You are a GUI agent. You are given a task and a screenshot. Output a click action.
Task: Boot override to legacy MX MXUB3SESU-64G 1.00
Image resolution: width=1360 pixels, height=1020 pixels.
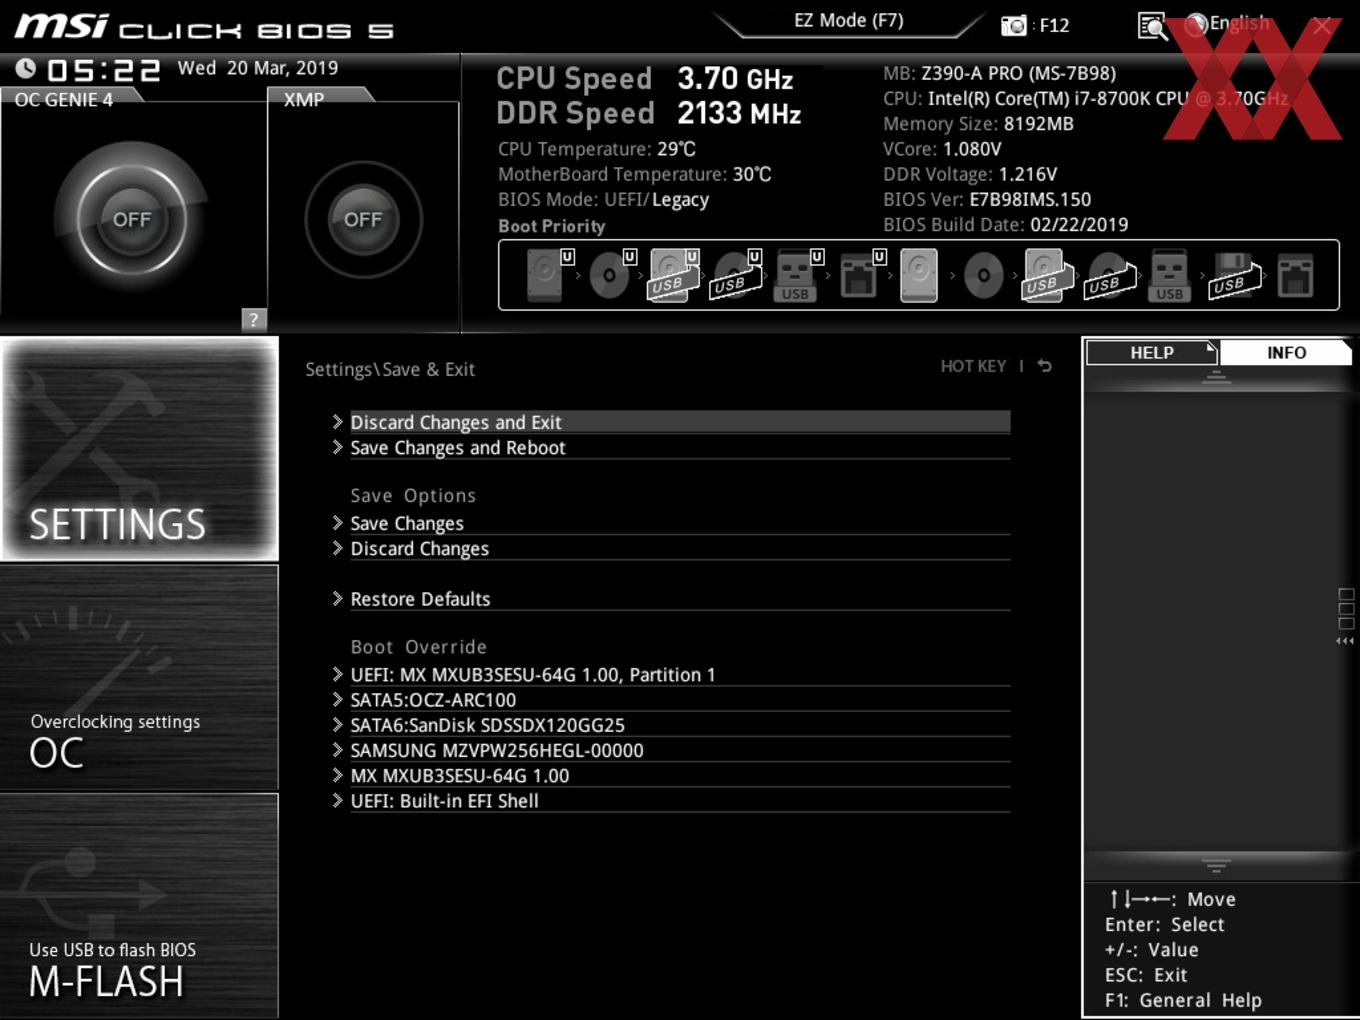pyautogui.click(x=671, y=776)
